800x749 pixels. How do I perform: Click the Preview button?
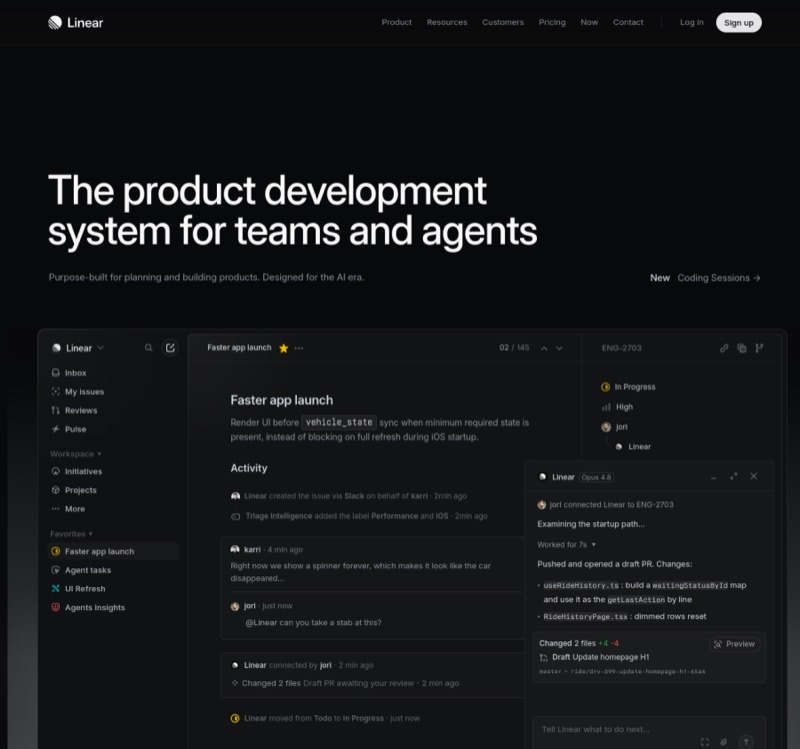pos(735,644)
